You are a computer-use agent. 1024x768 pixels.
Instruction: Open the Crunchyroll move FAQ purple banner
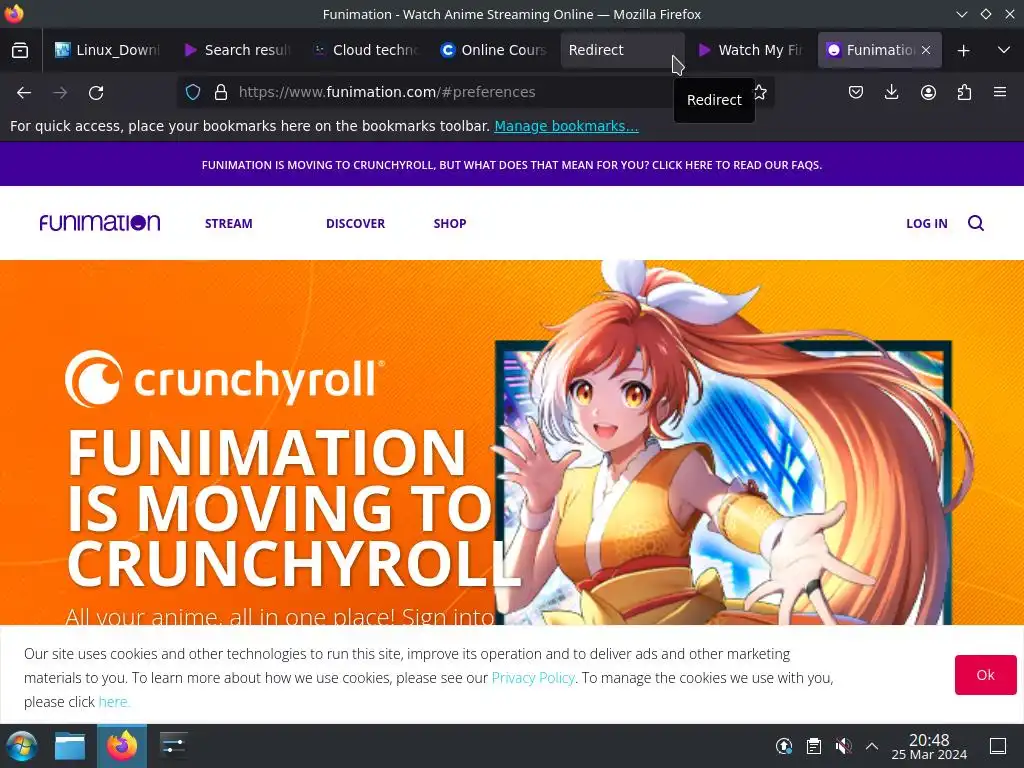pos(512,165)
